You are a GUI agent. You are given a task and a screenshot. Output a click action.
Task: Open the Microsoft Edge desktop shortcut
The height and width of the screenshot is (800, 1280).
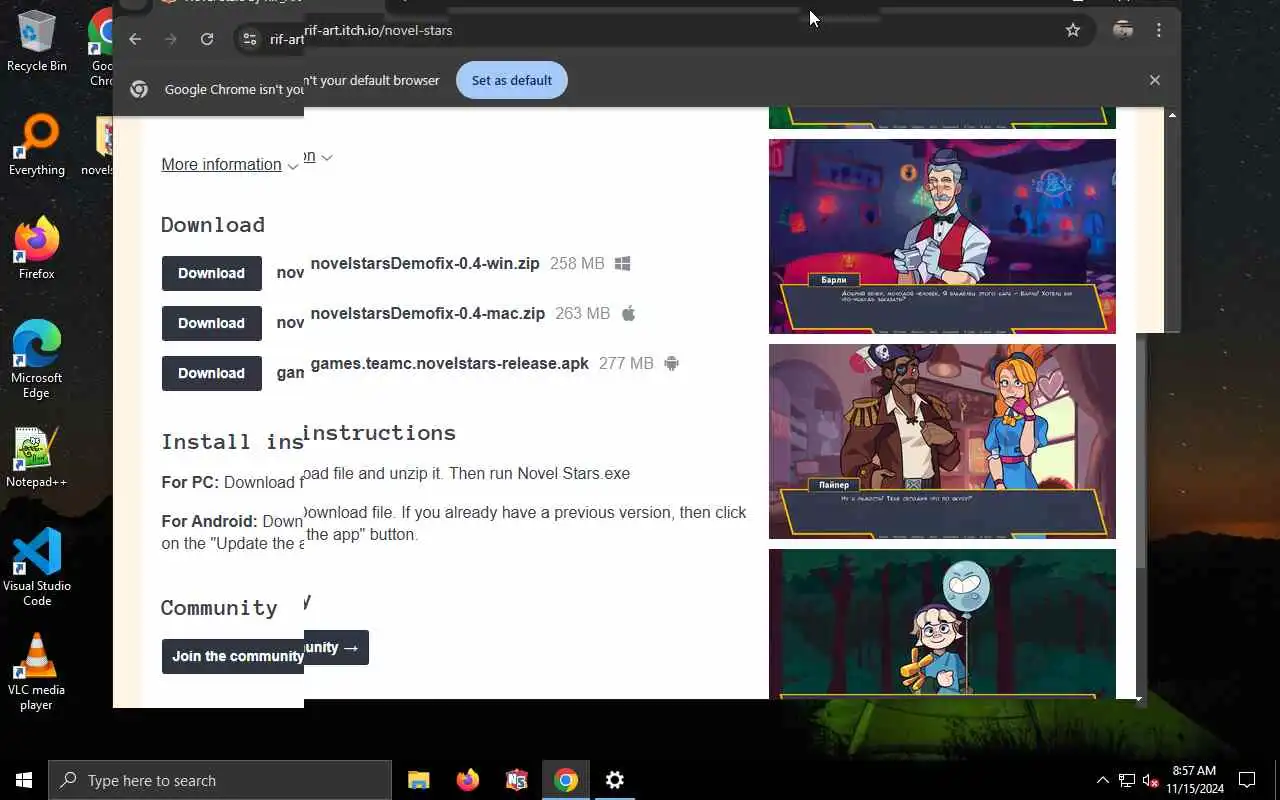[37, 359]
